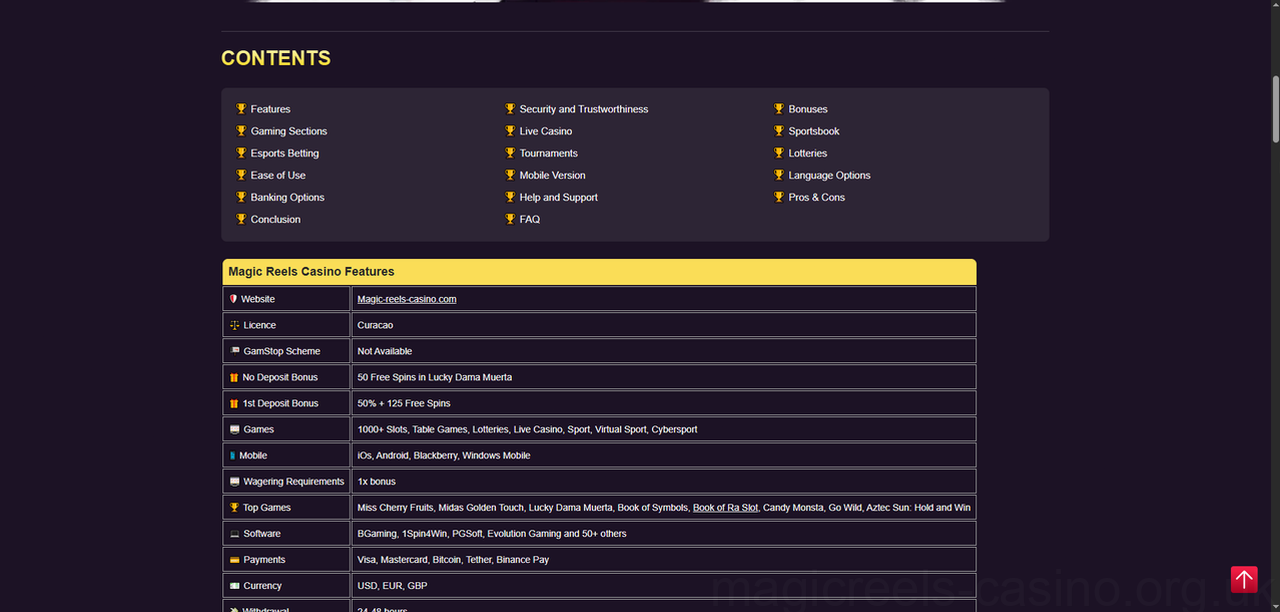
Task: Click the card icon in Payments row
Action: [235, 560]
